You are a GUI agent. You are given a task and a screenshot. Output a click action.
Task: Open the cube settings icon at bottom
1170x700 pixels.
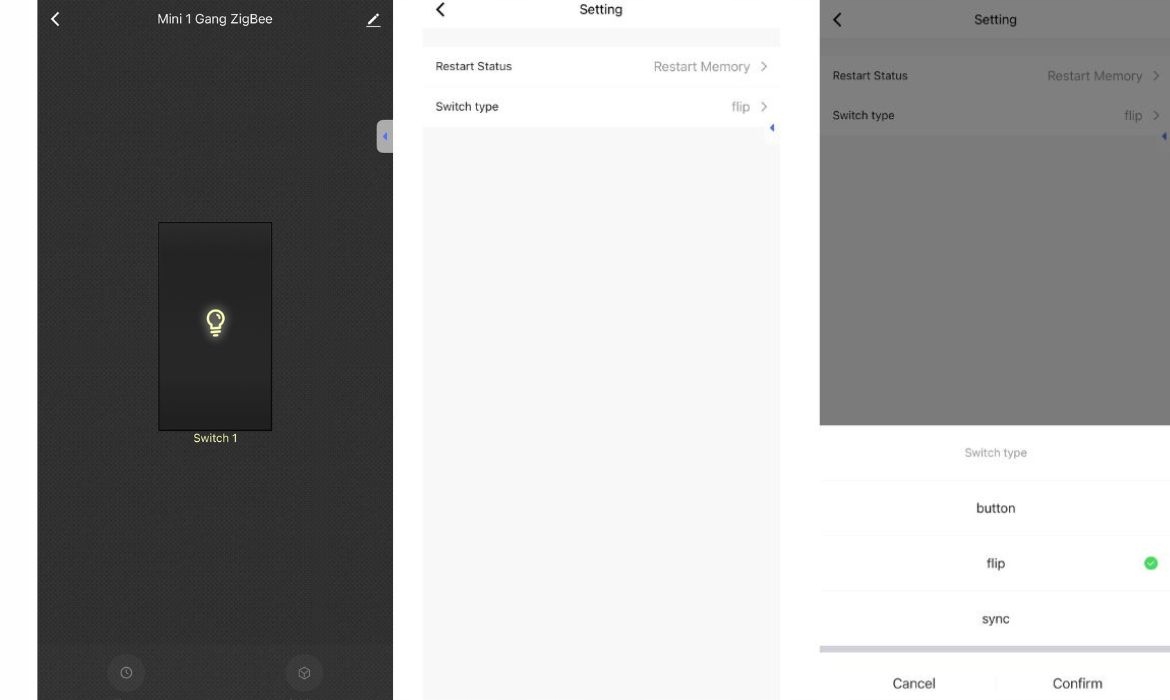pos(304,672)
